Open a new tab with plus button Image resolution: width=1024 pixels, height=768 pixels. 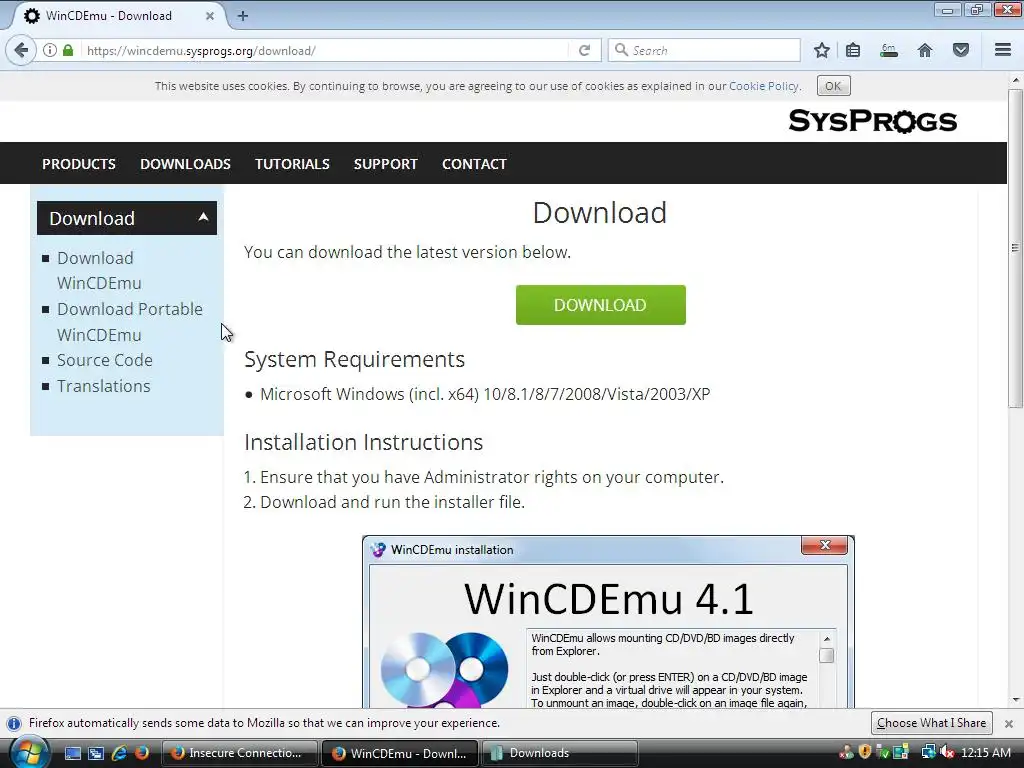242,16
